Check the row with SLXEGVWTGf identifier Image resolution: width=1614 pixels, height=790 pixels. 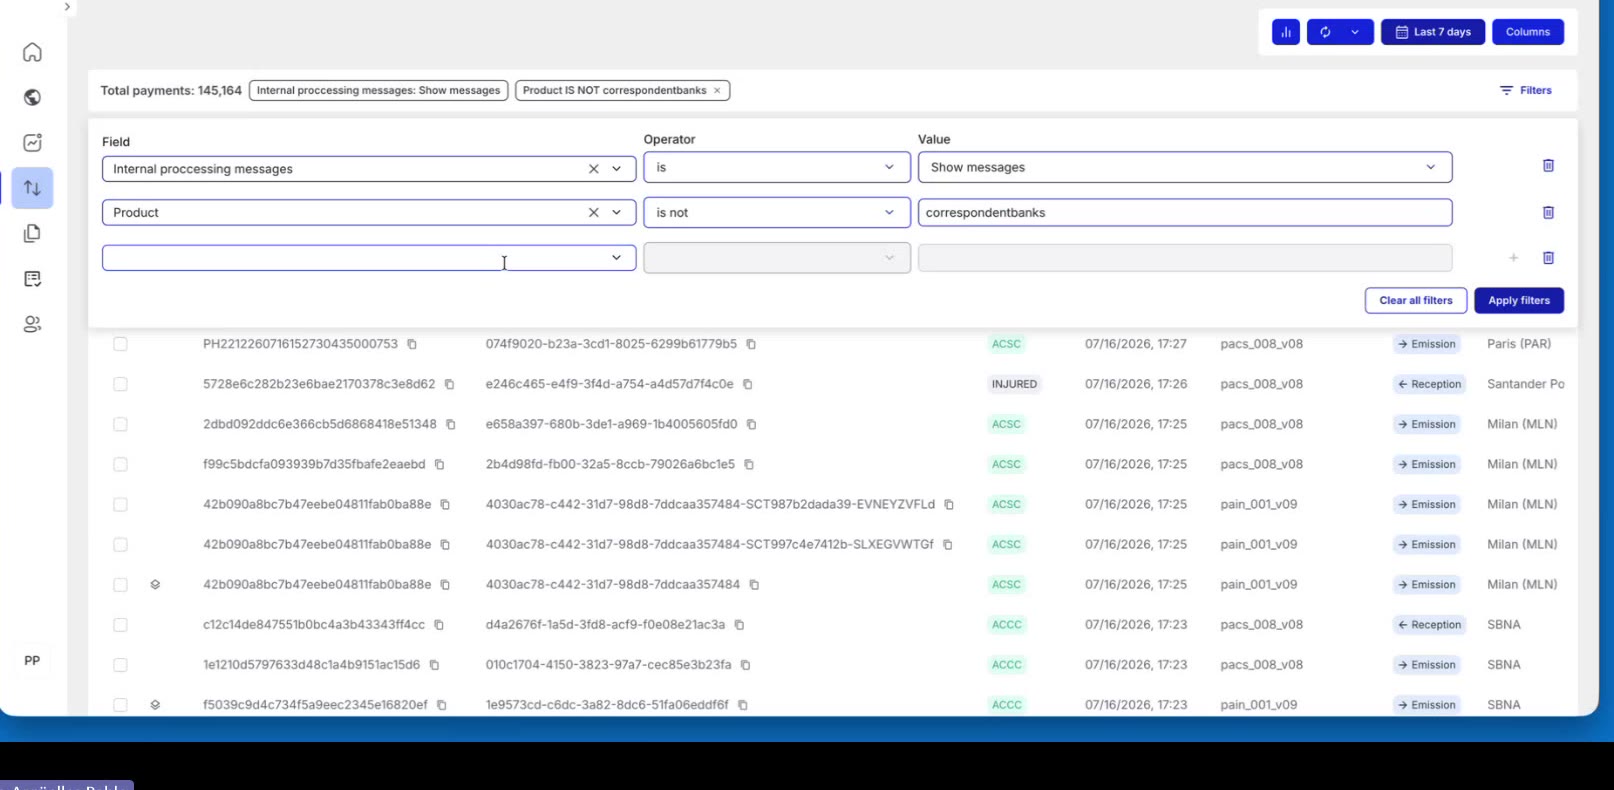tap(120, 544)
